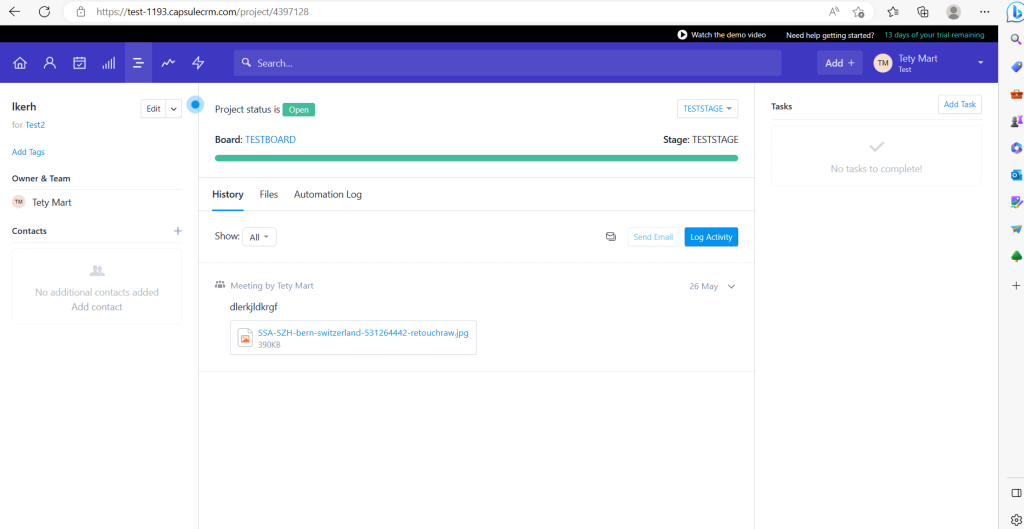
Task: Click the Tety Mart owner name
Action: [x=52, y=202]
